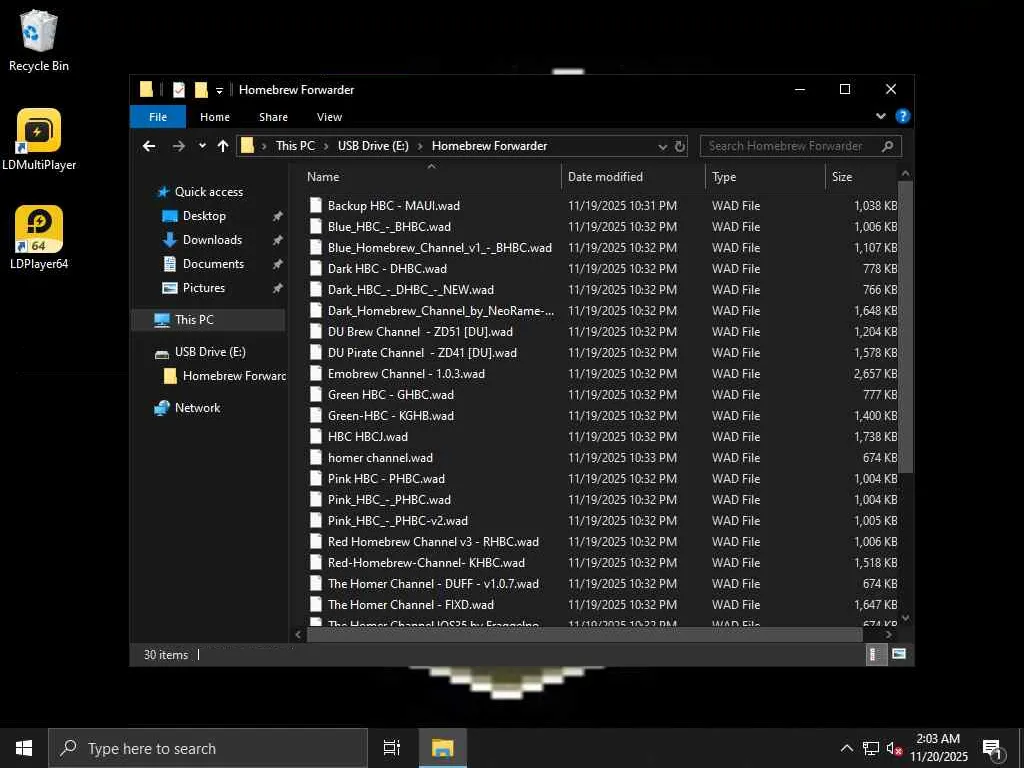Go up one level with Up arrow
Viewport: 1024px width, 768px height.
coord(223,146)
